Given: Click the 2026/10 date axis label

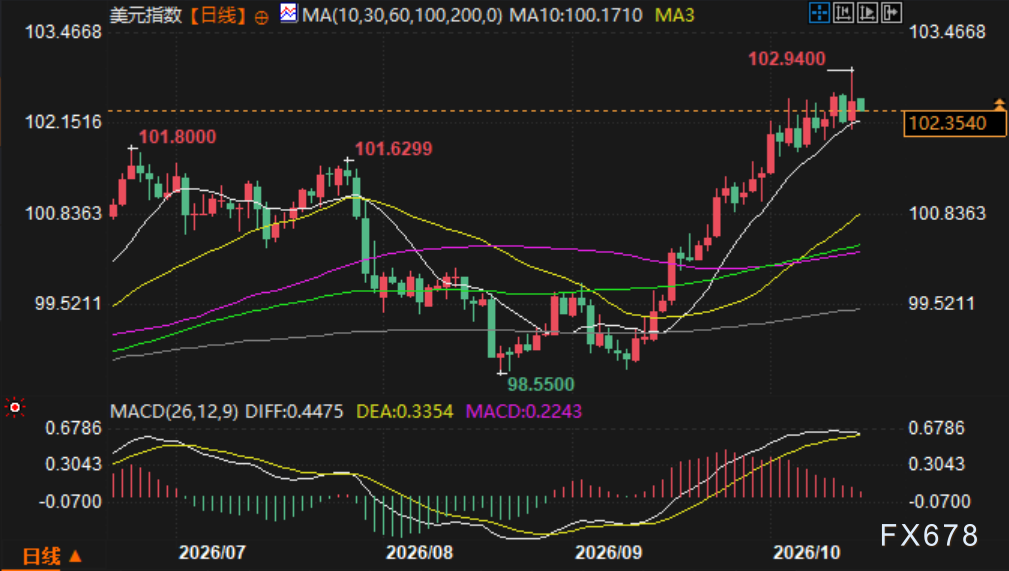Looking at the screenshot, I should [x=806, y=552].
